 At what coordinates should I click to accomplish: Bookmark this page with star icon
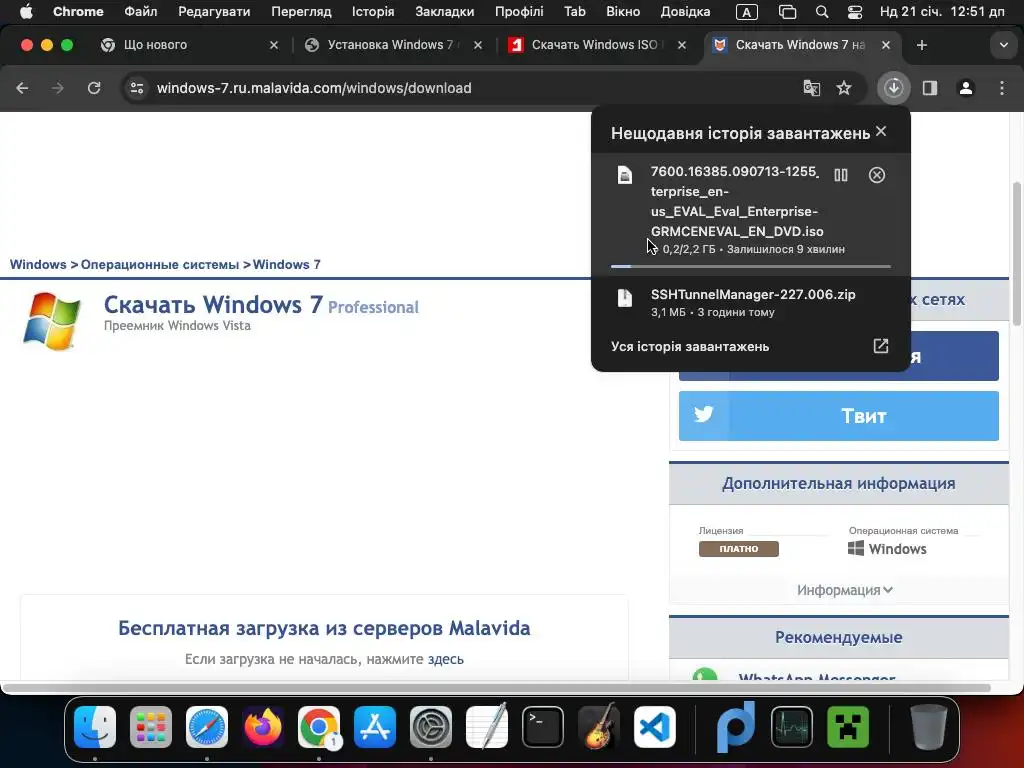click(x=844, y=88)
